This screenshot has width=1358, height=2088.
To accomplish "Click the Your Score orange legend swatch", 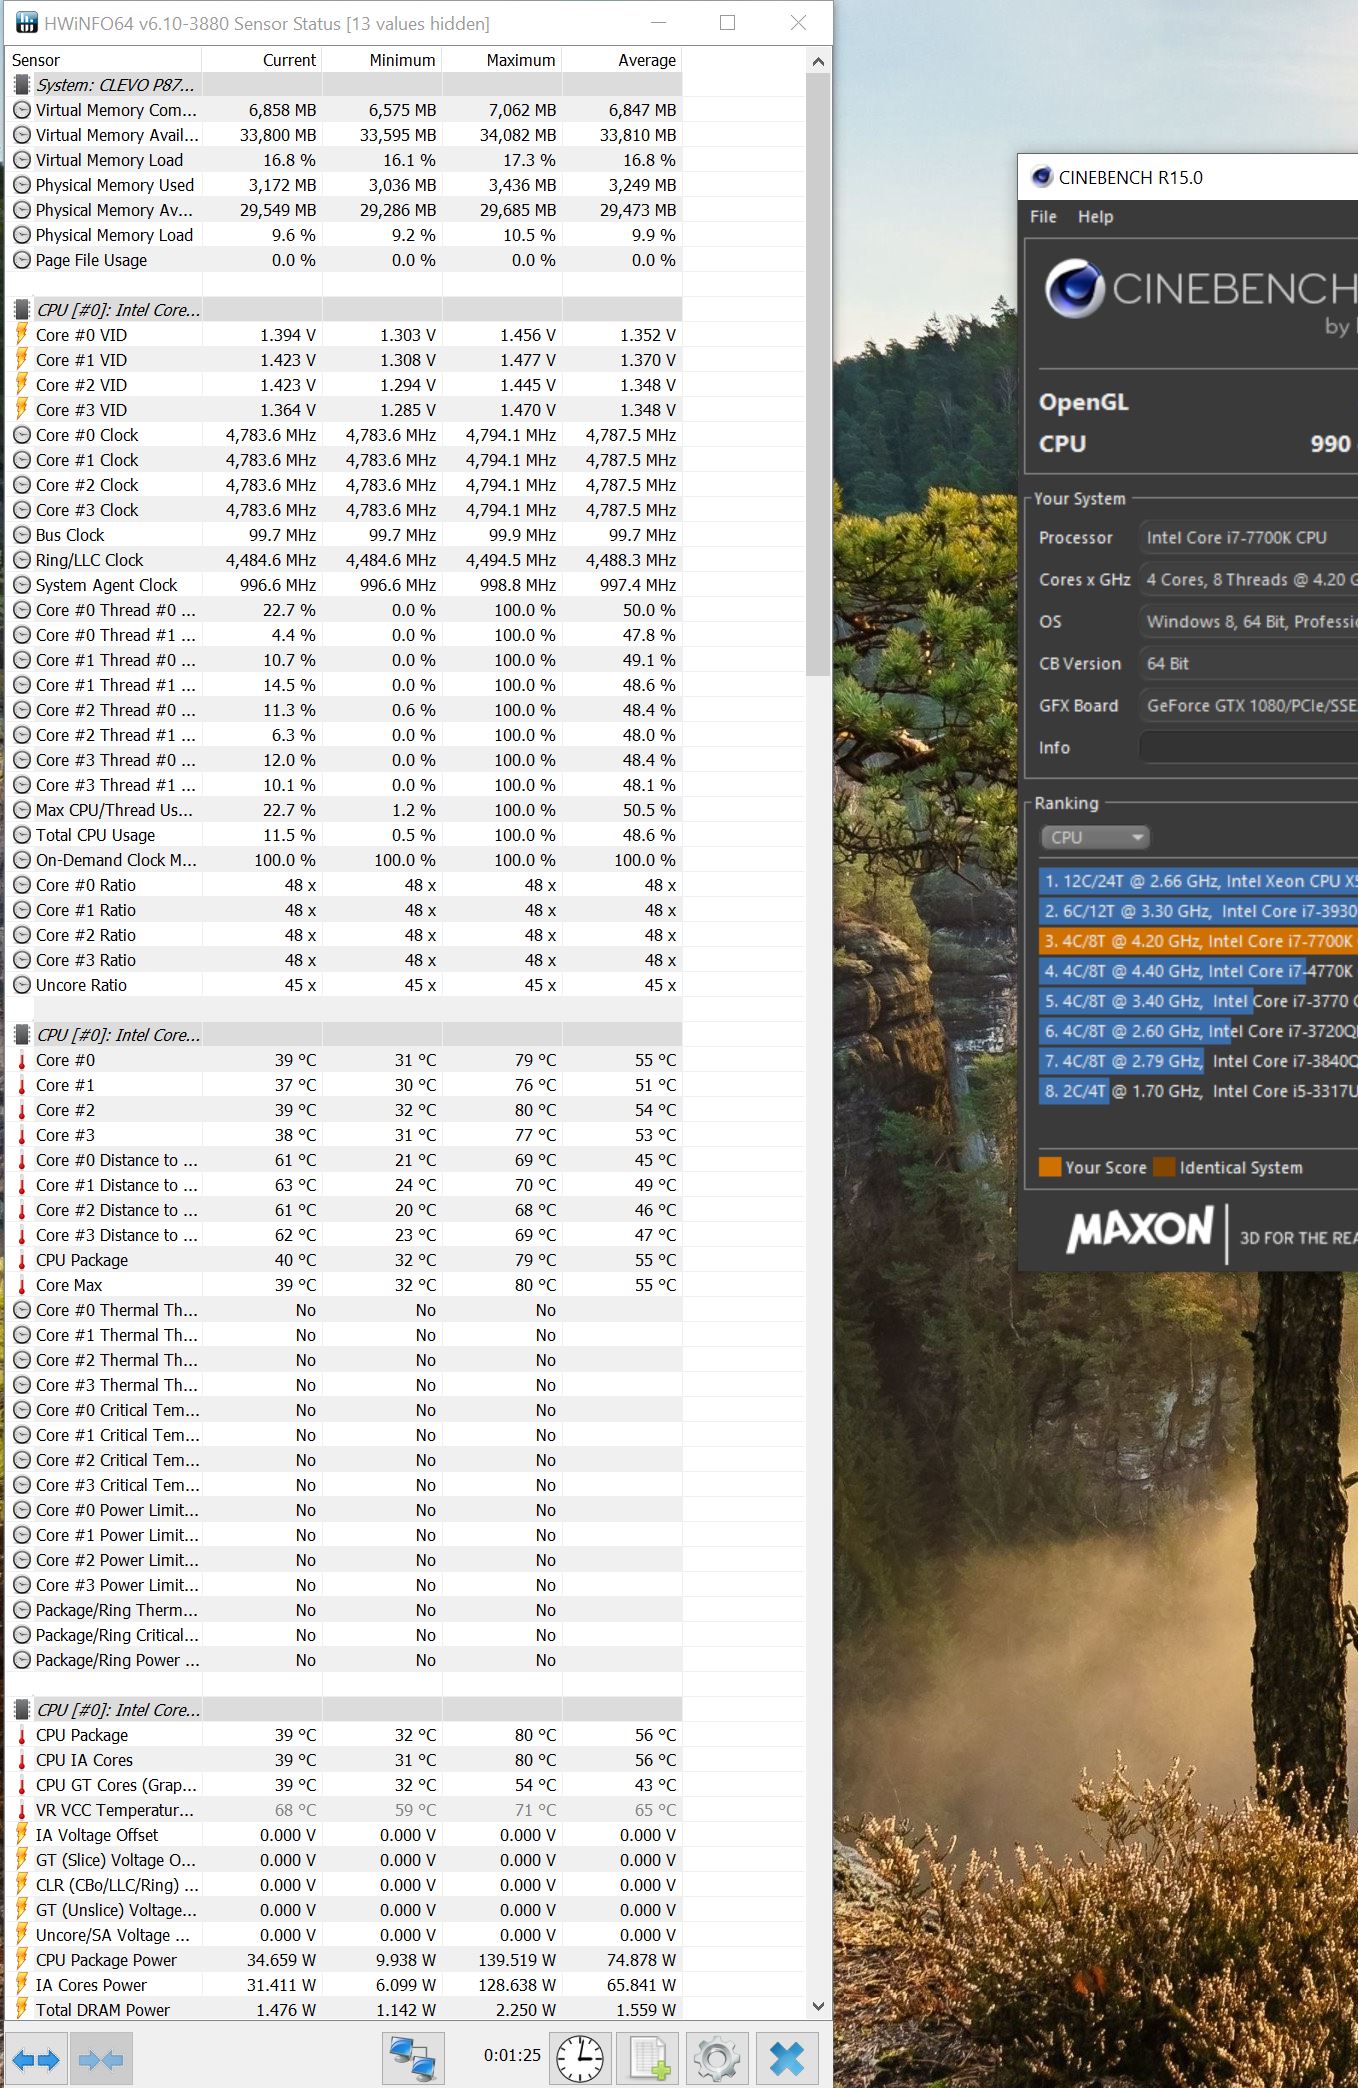I will pos(1050,1167).
